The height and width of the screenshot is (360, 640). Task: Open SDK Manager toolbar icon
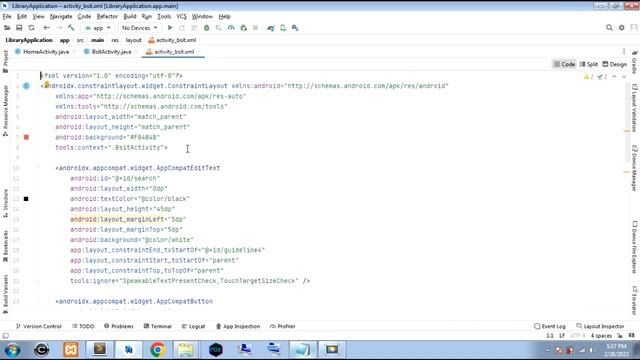[295, 28]
